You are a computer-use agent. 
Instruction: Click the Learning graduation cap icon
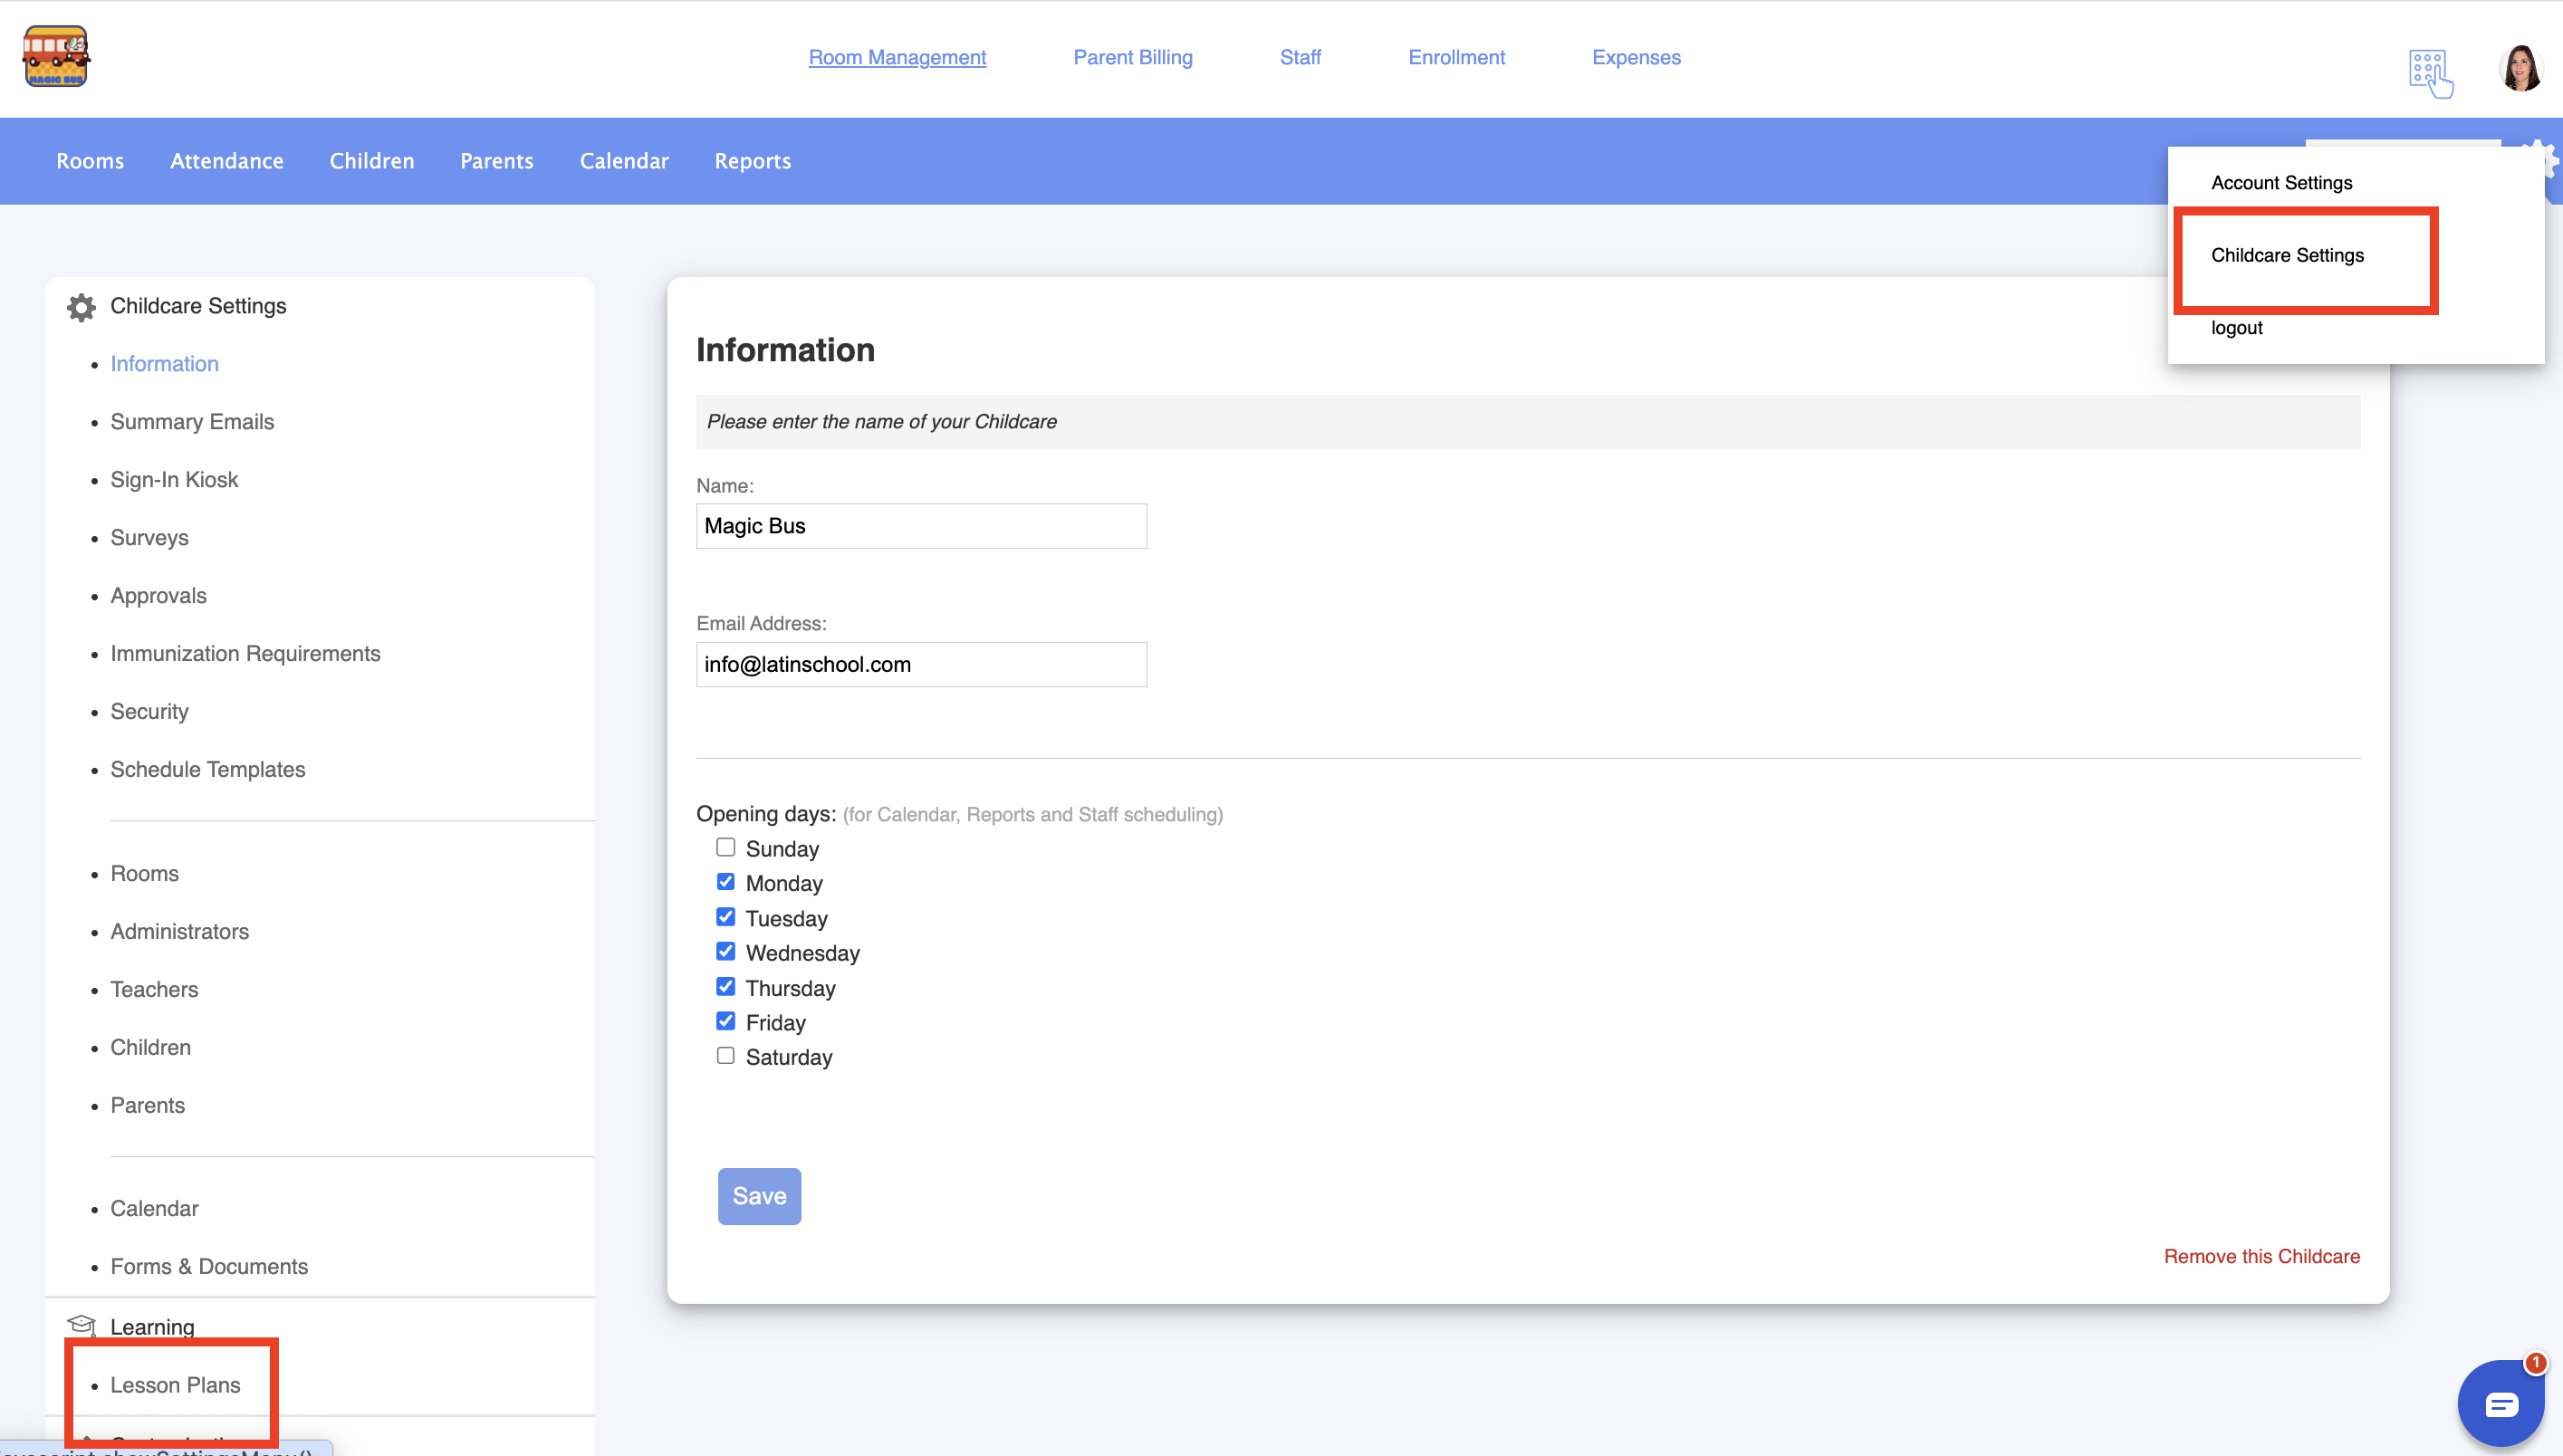(x=81, y=1326)
